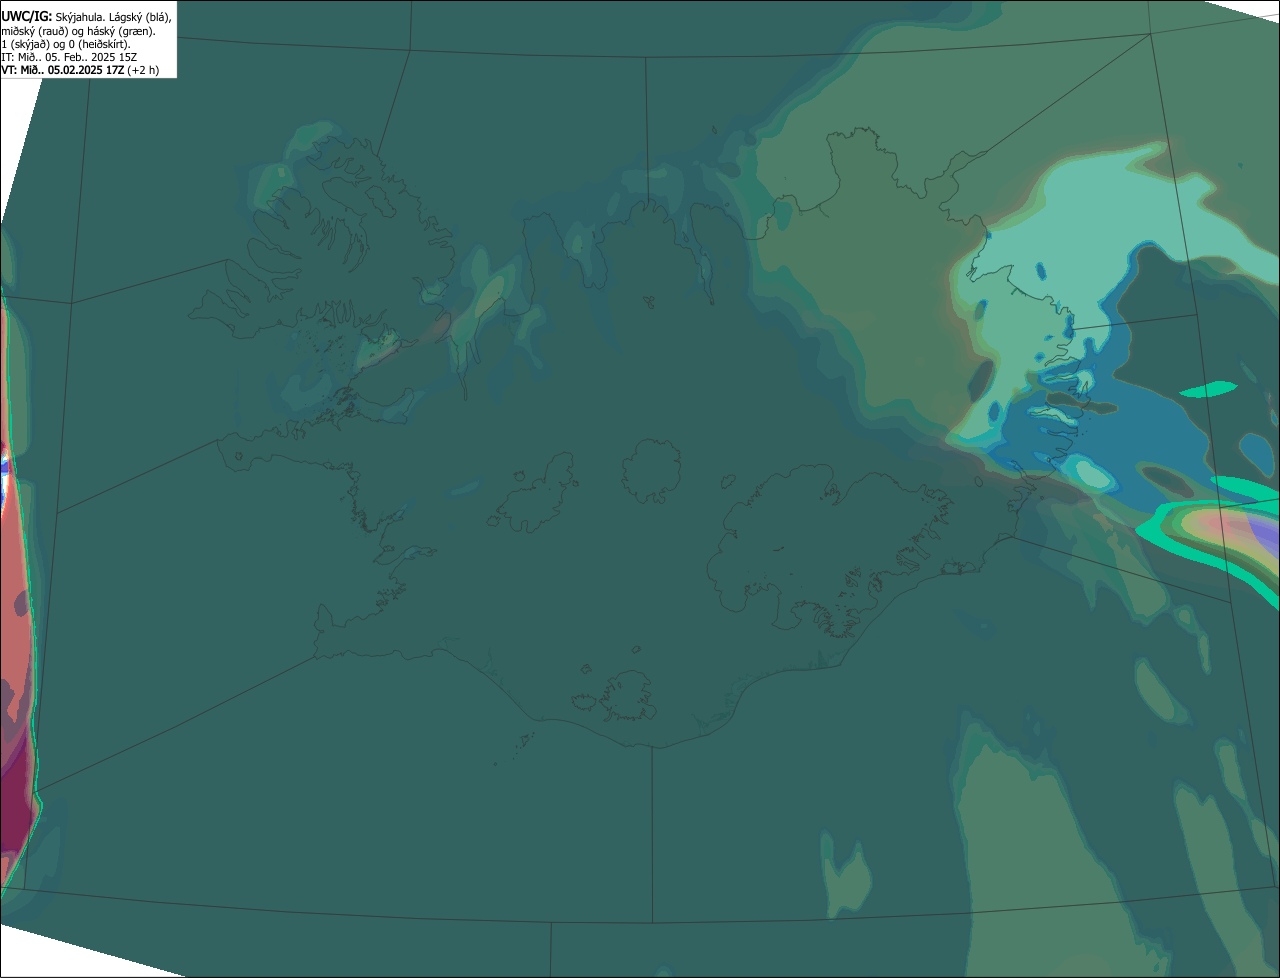Click the "(+2 h)" forecast offset
The height and width of the screenshot is (978, 1280).
[143, 70]
